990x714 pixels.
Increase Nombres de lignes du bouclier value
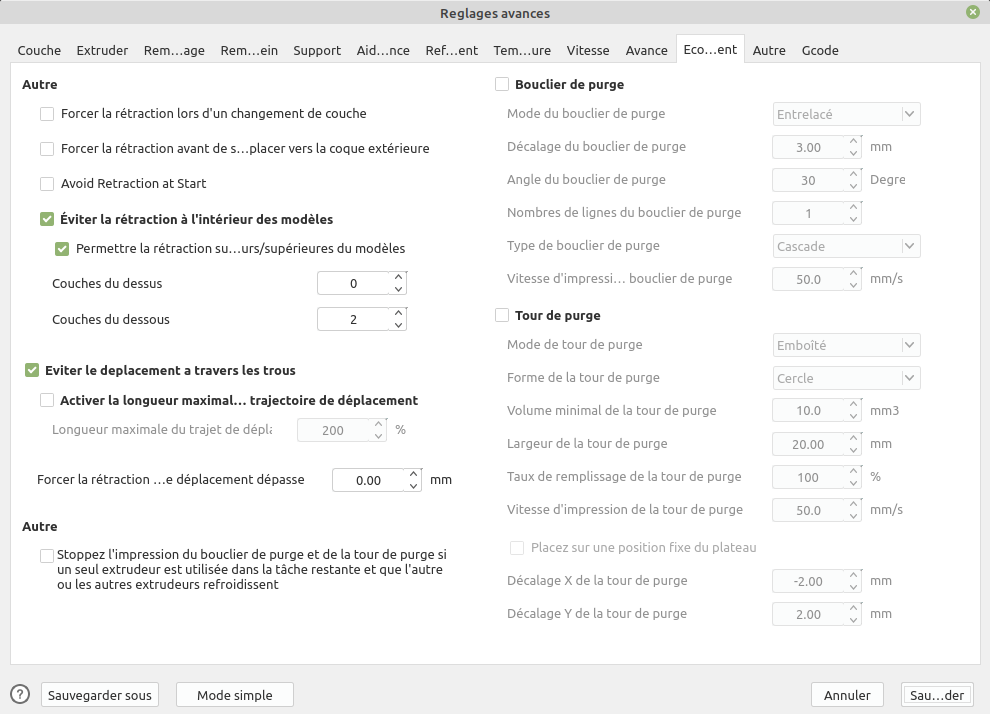tap(854, 207)
